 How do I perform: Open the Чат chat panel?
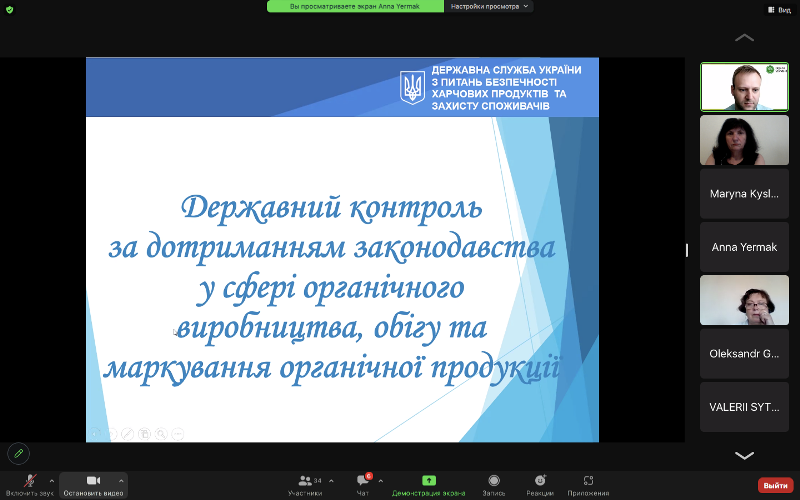tap(362, 483)
